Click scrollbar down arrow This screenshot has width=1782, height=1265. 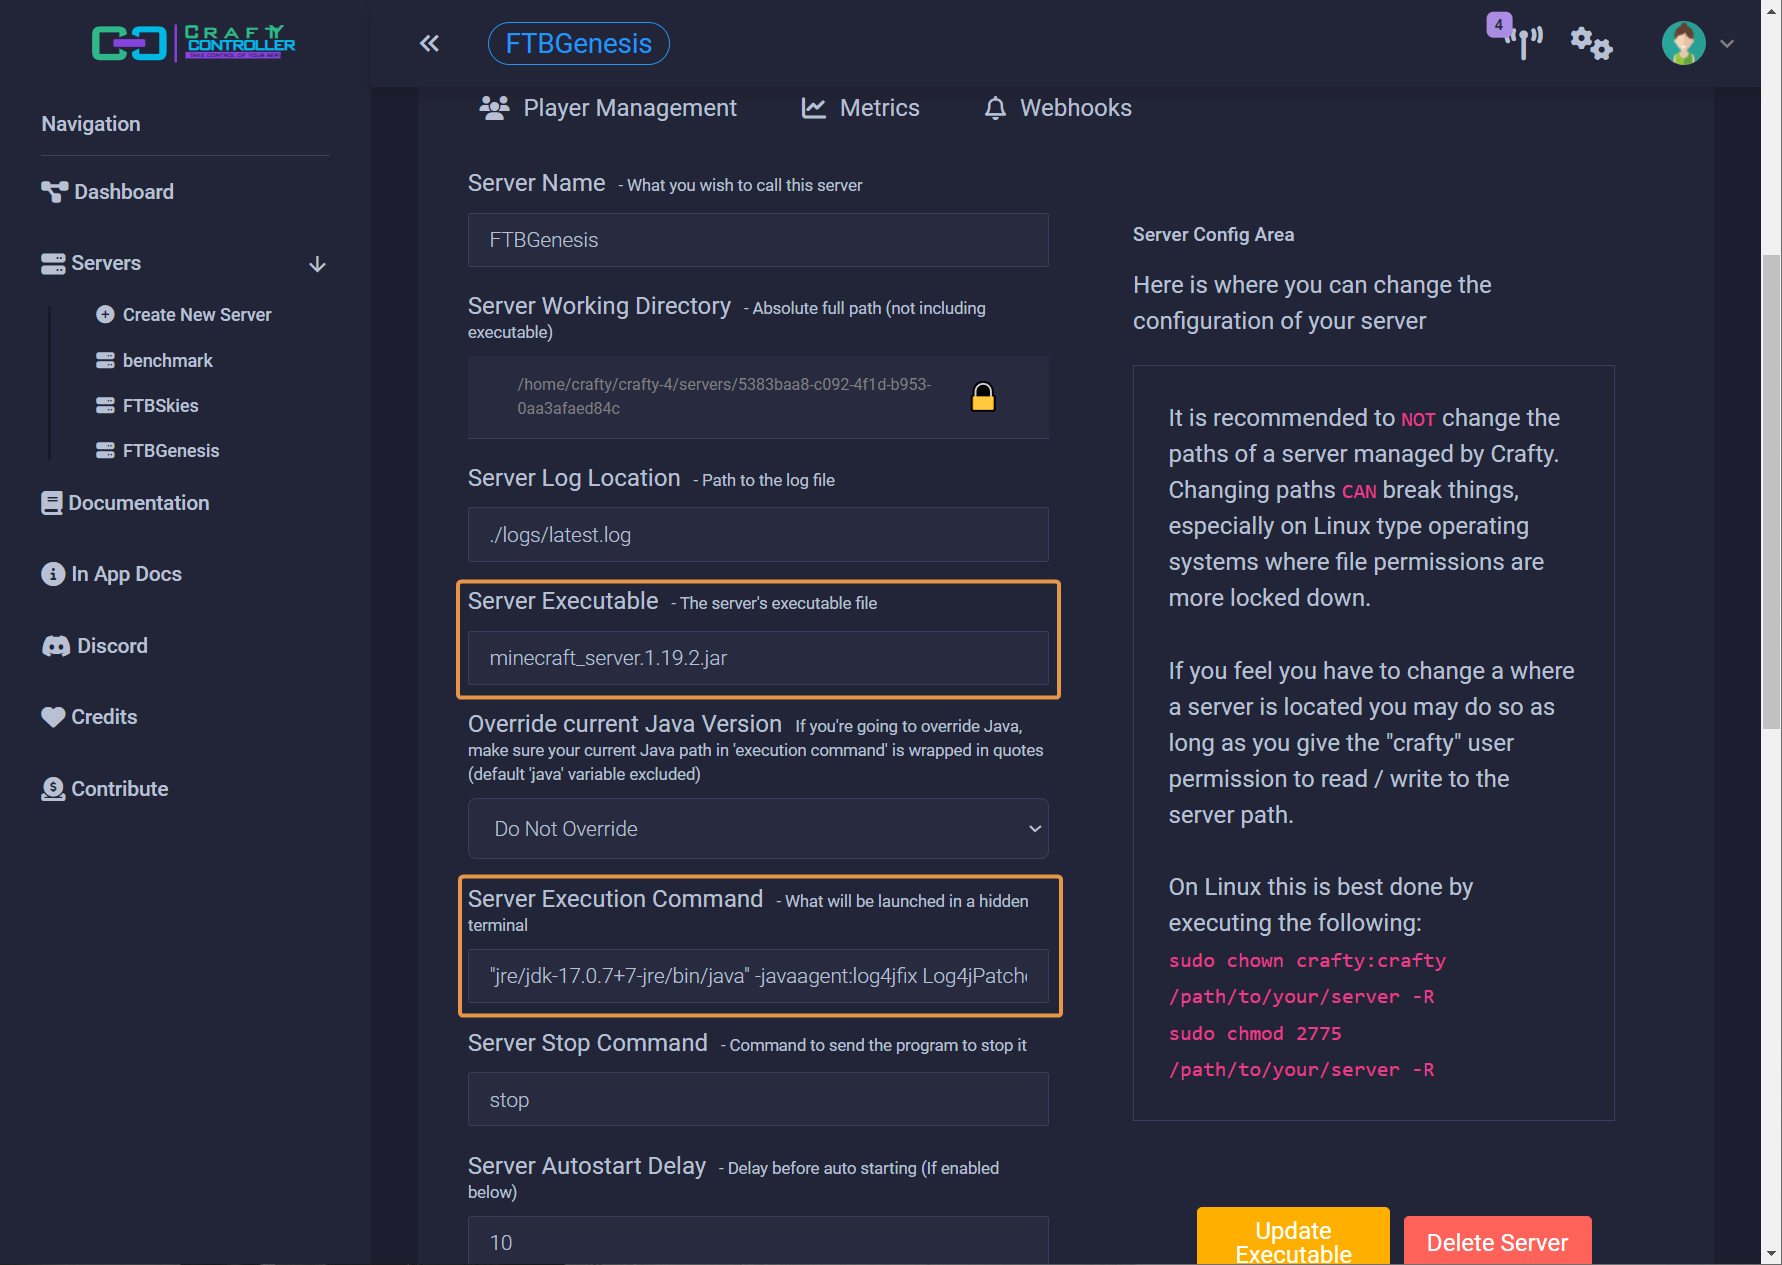[x=1771, y=1254]
